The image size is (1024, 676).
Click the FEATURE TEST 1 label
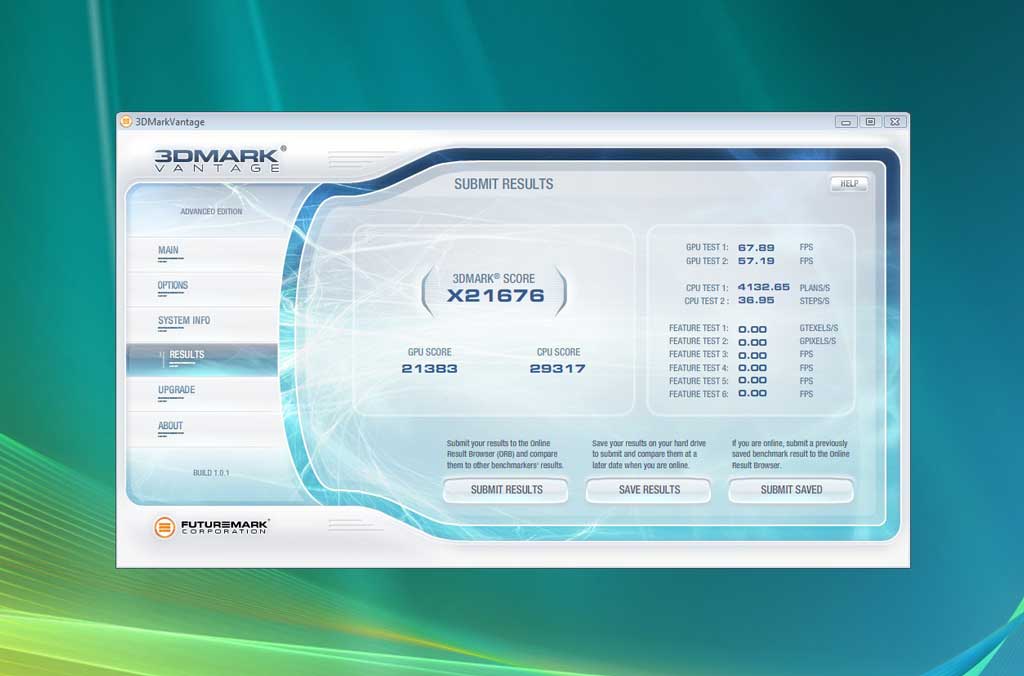point(698,329)
